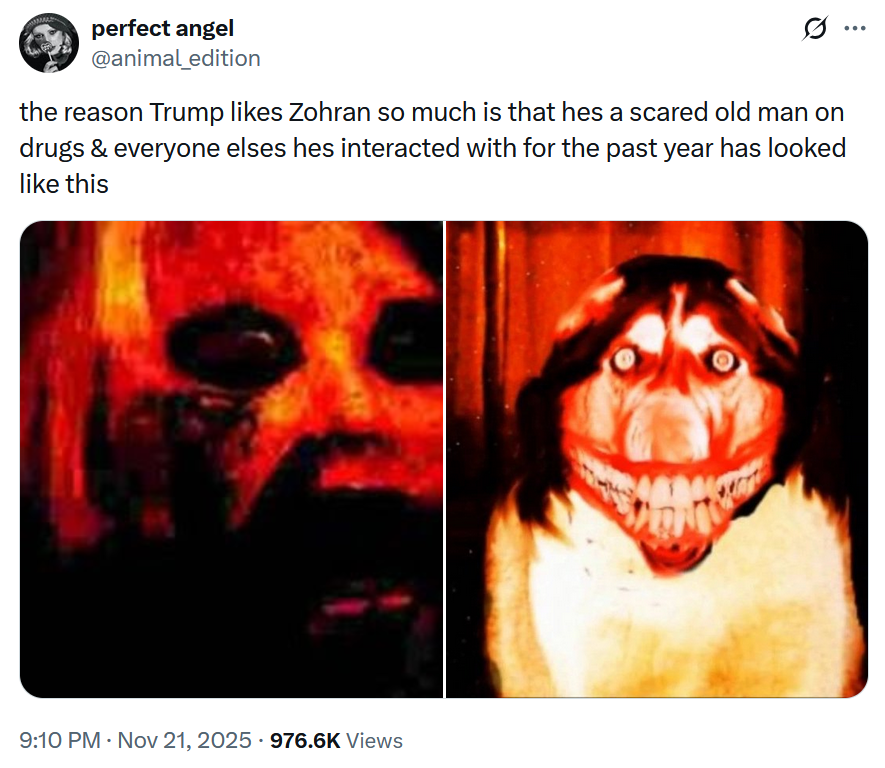Click the display name "perfect angel"
Image resolution: width=885 pixels, height=768 pixels.
(x=163, y=29)
